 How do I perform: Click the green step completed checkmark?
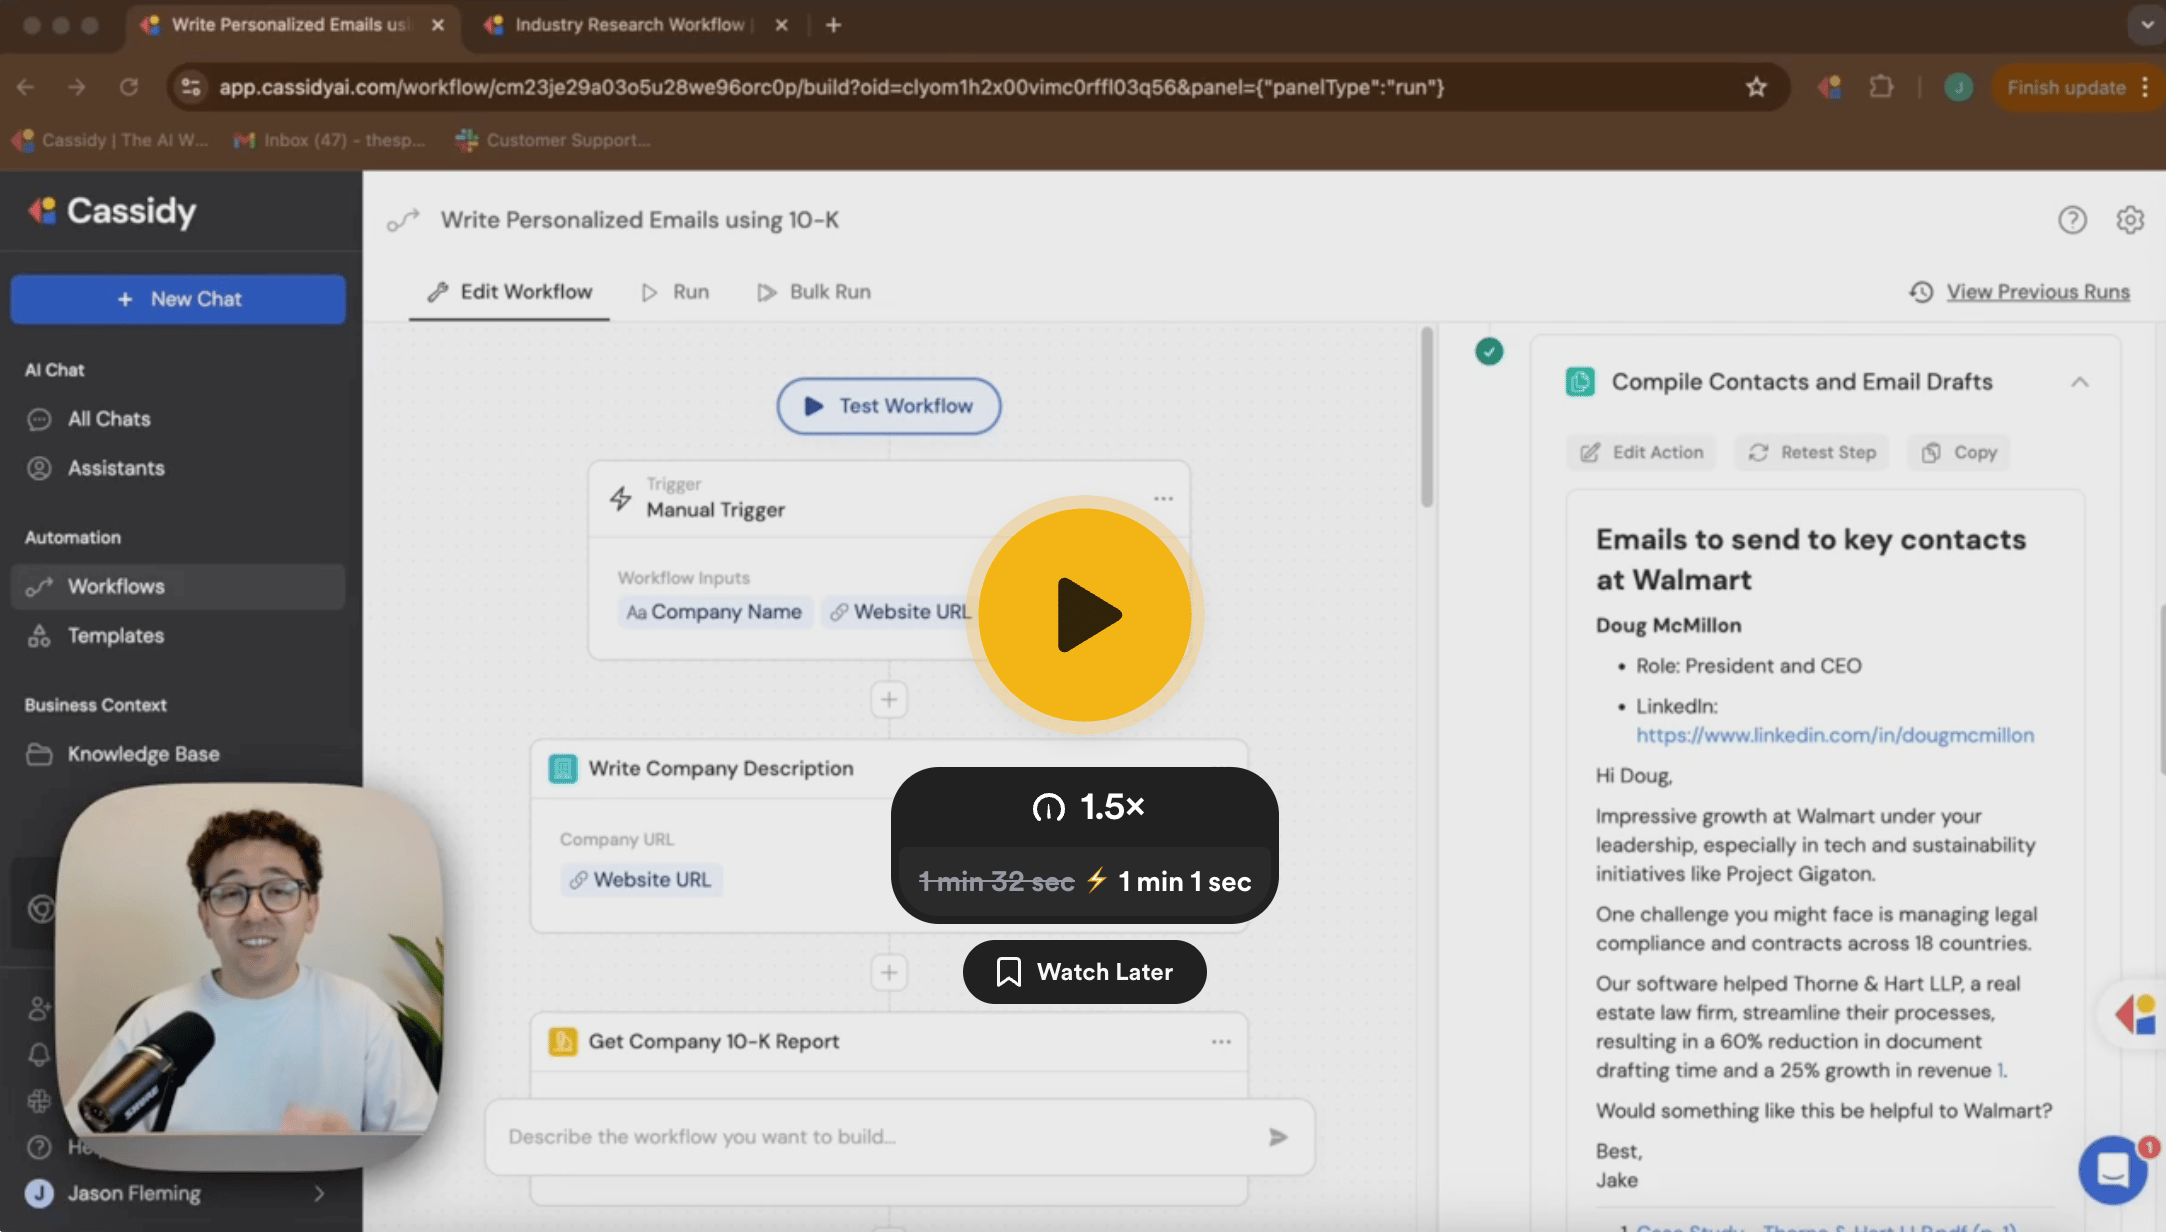click(x=1489, y=351)
